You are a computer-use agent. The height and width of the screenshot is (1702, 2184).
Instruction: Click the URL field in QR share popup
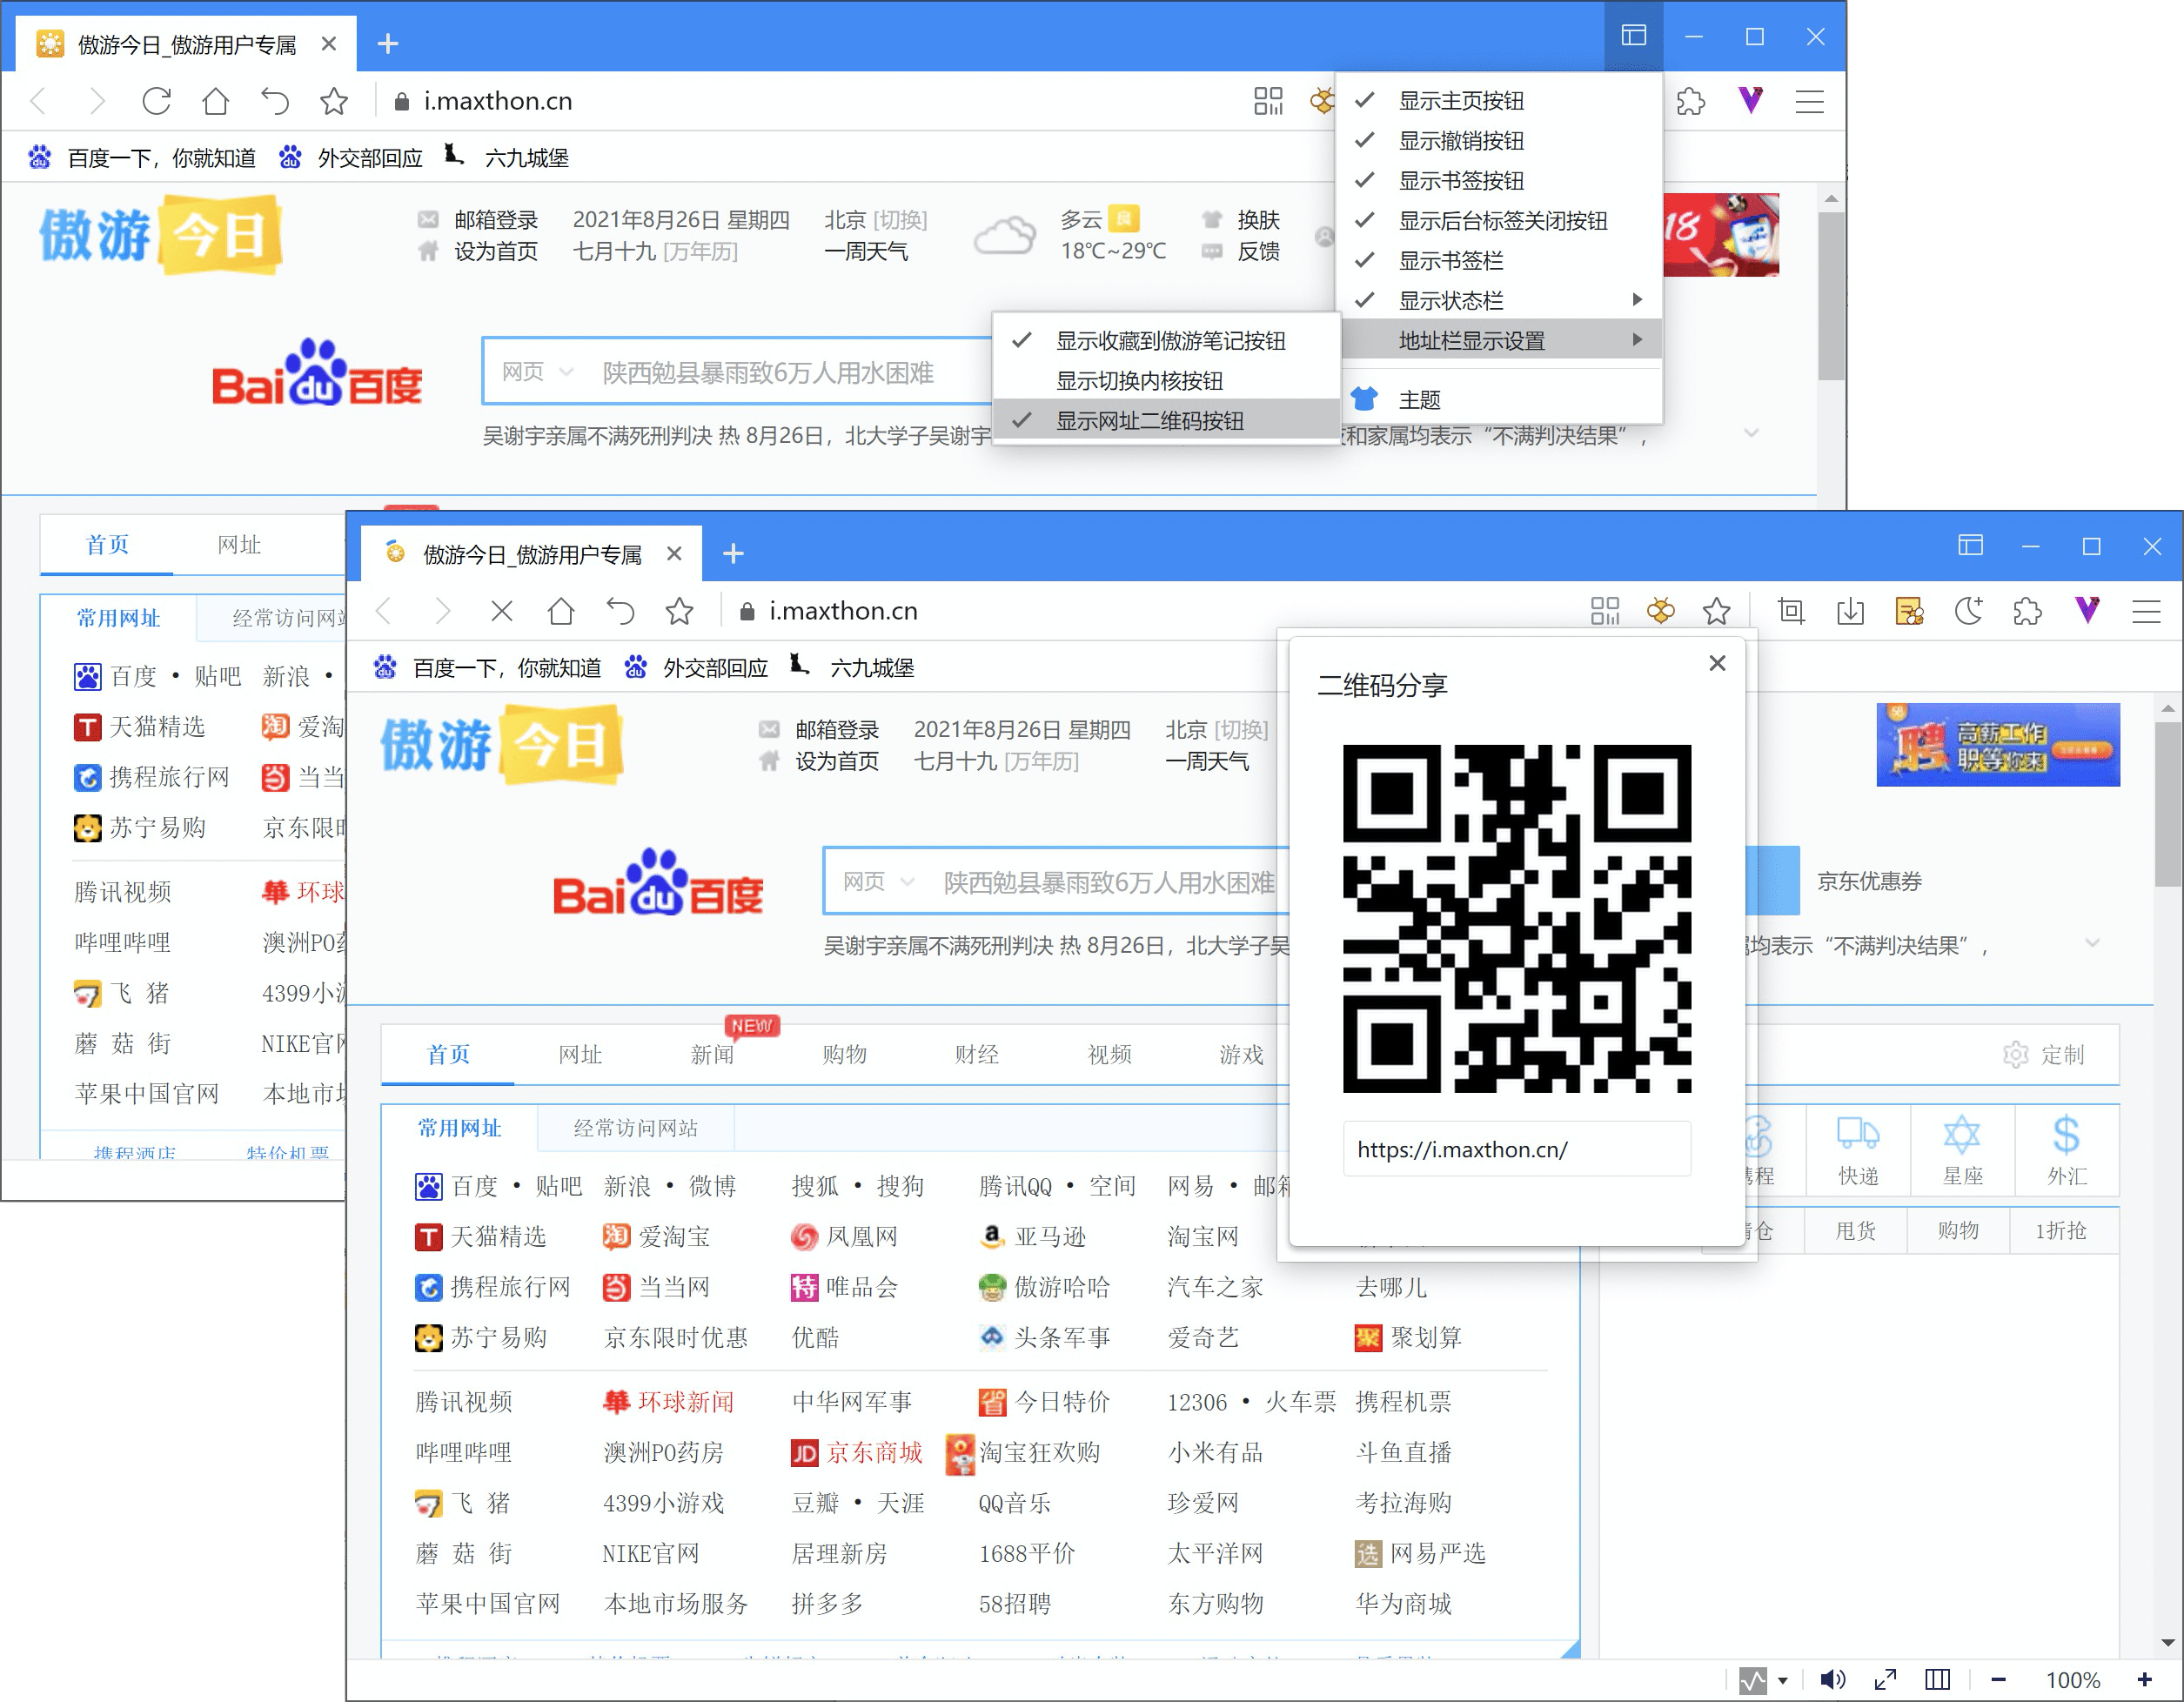[x=1516, y=1149]
